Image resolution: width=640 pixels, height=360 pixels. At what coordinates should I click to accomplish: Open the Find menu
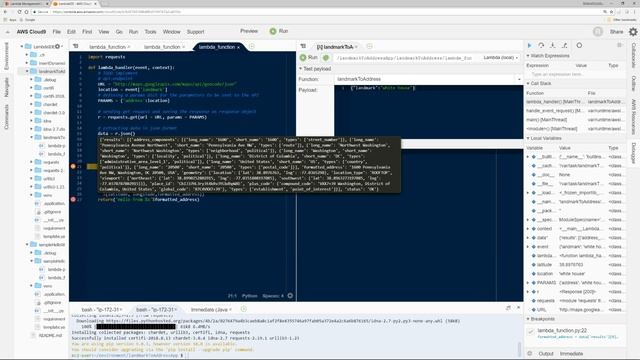87,31
